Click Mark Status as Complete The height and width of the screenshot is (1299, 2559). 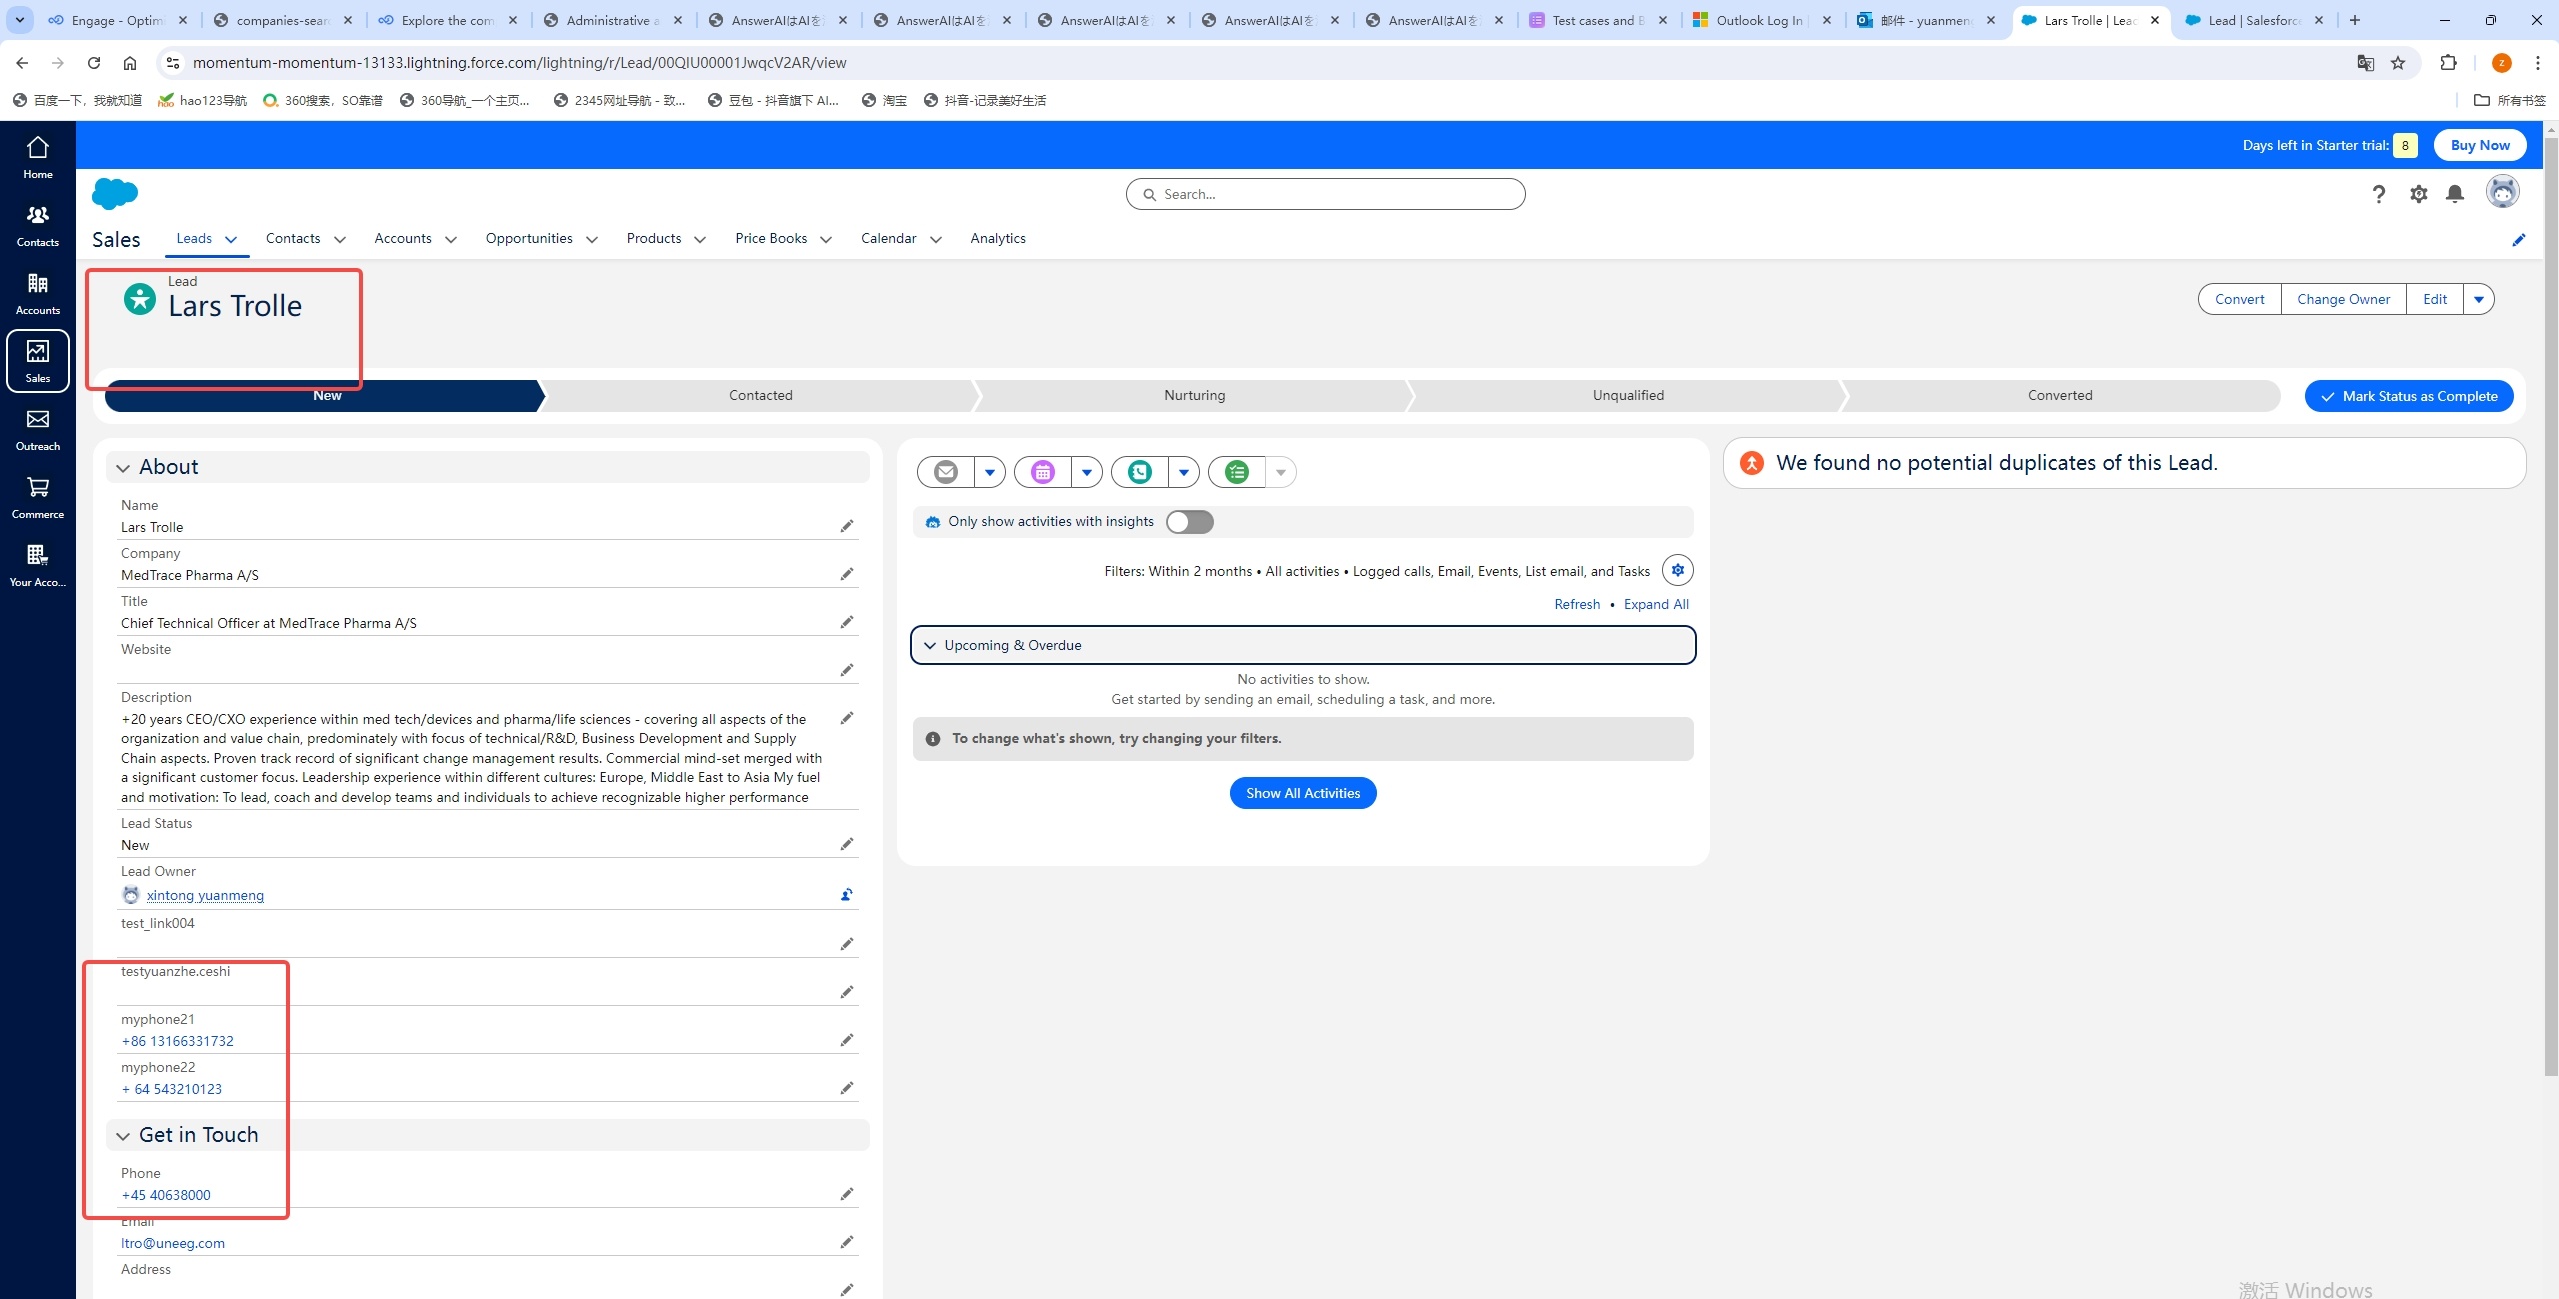[2409, 396]
